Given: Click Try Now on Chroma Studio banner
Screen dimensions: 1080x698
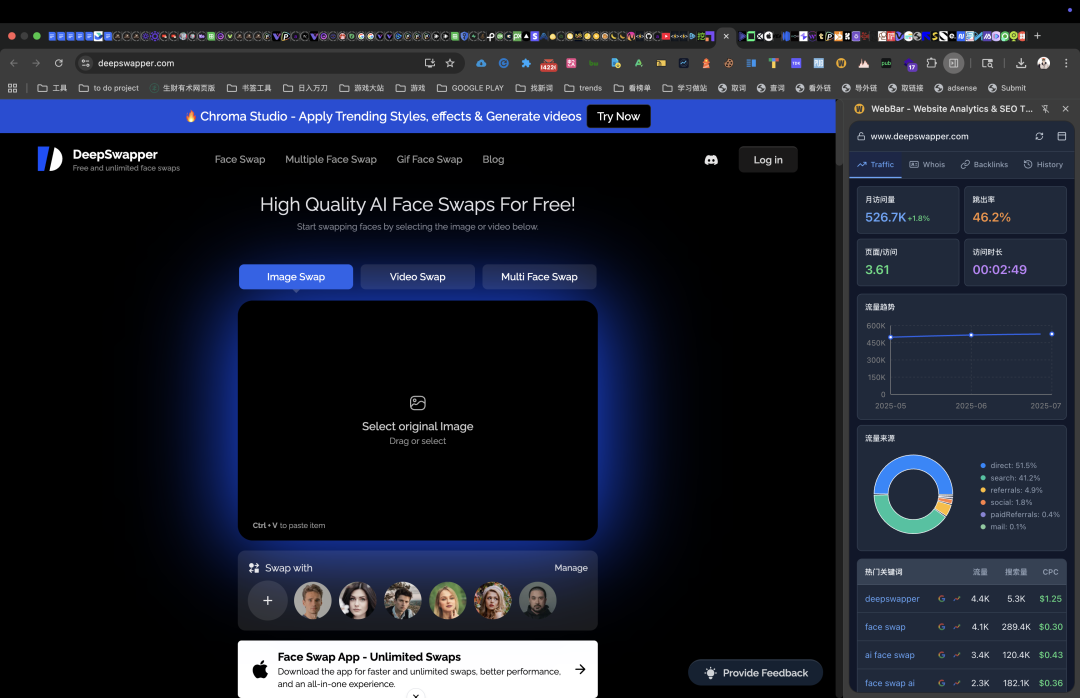Looking at the screenshot, I should 619,116.
